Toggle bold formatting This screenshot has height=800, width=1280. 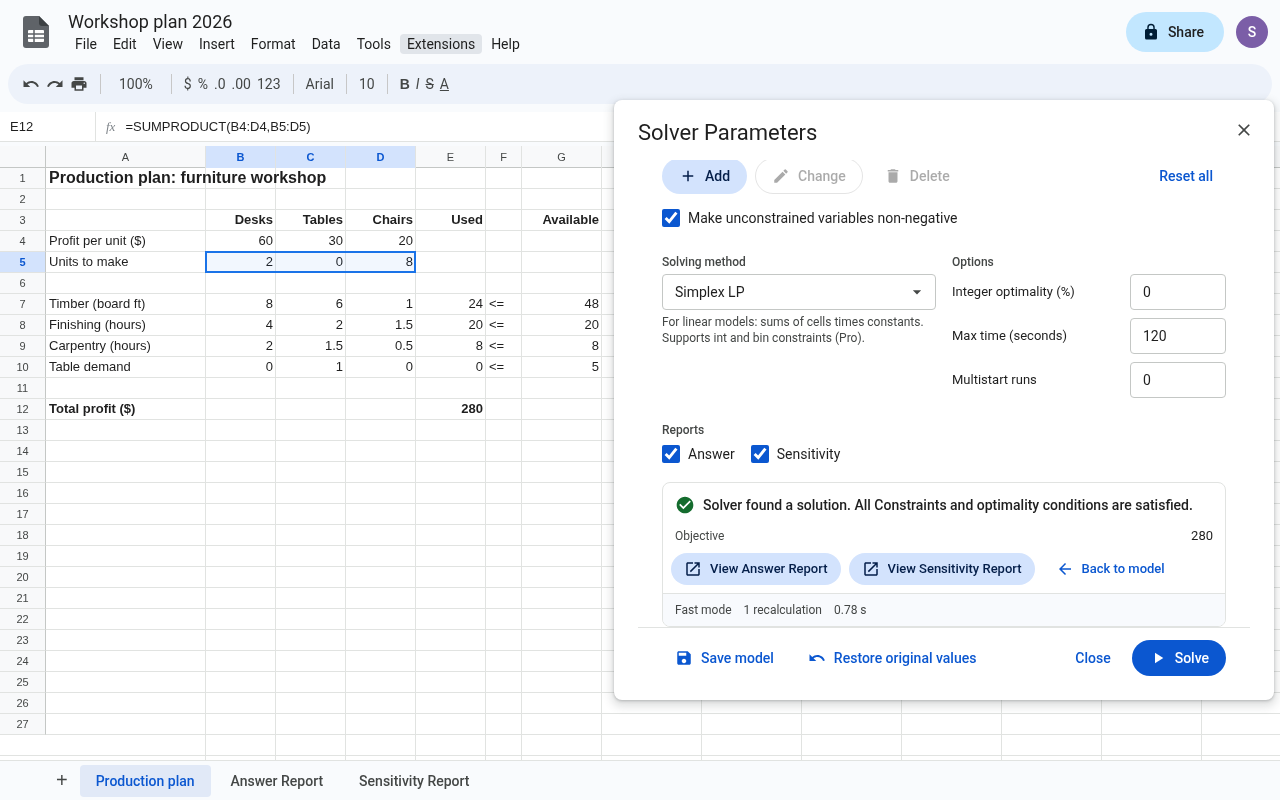[x=405, y=84]
